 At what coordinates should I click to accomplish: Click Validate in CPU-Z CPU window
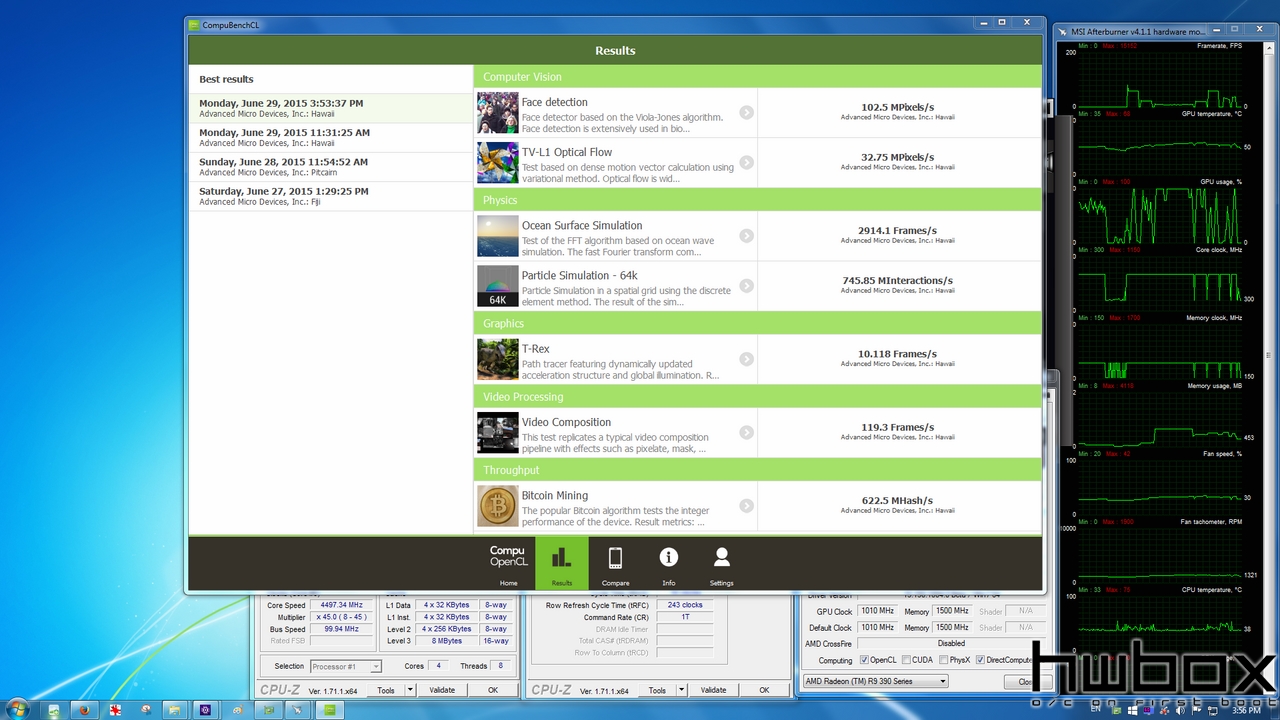[x=442, y=690]
